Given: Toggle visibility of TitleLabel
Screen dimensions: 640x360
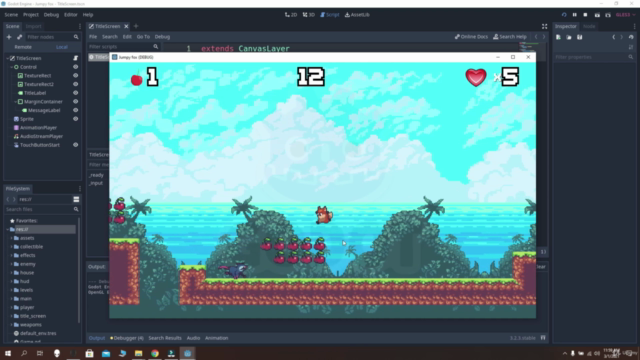Looking at the screenshot, I should point(76,93).
